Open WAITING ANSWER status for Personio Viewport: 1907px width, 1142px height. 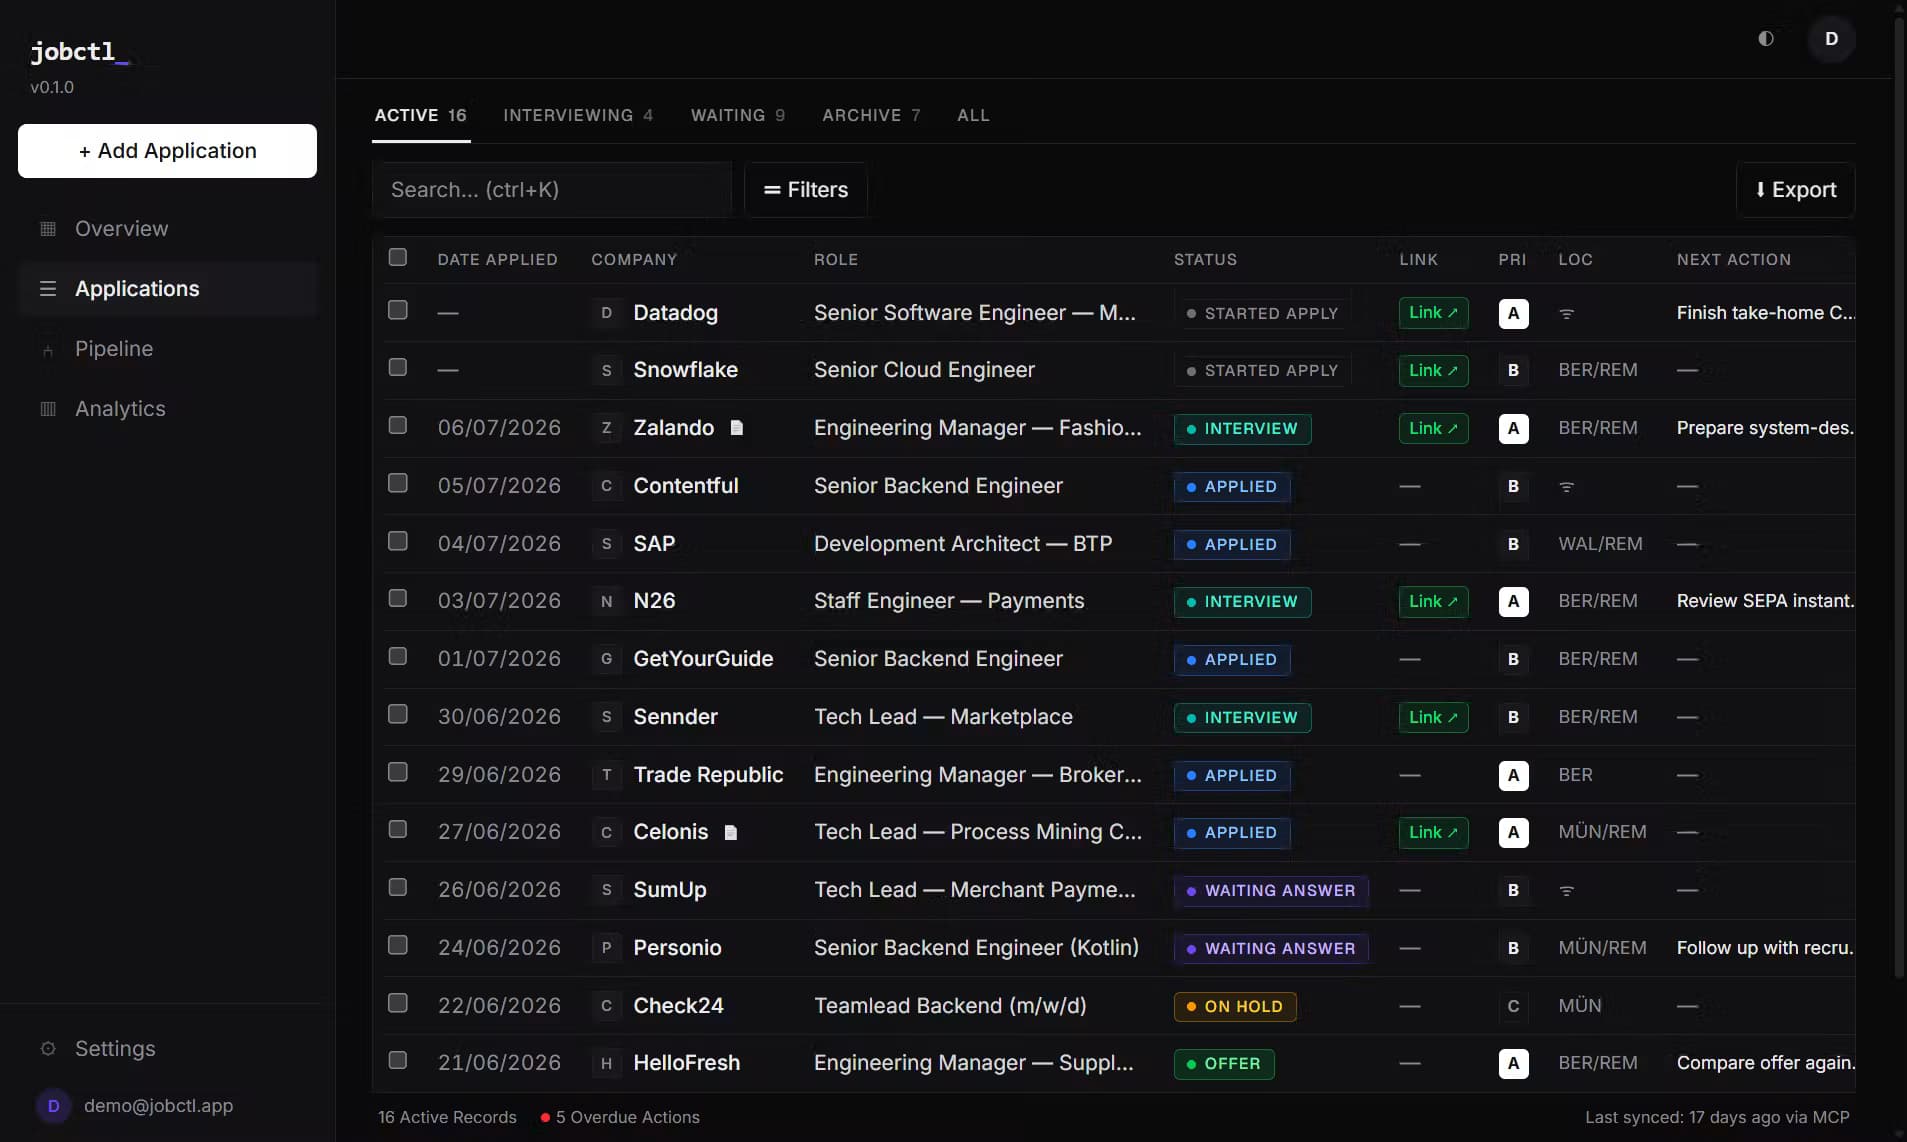[x=1271, y=949]
